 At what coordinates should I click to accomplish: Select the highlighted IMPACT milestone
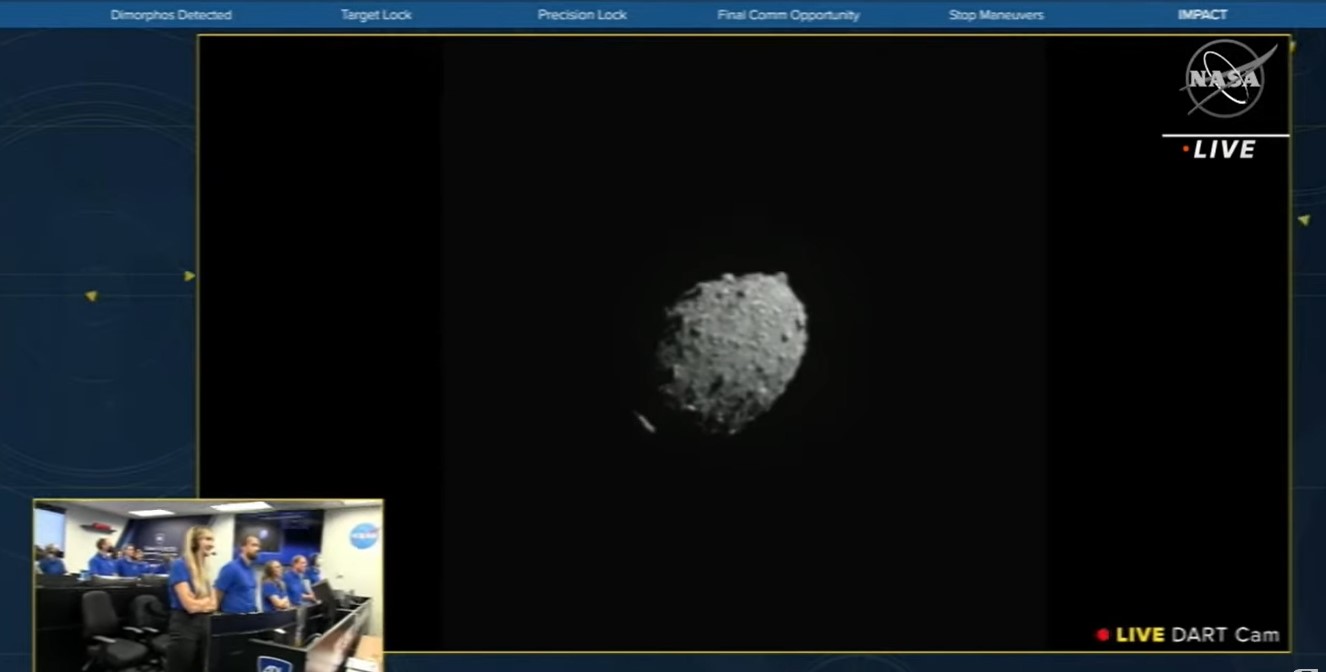pos(1202,15)
